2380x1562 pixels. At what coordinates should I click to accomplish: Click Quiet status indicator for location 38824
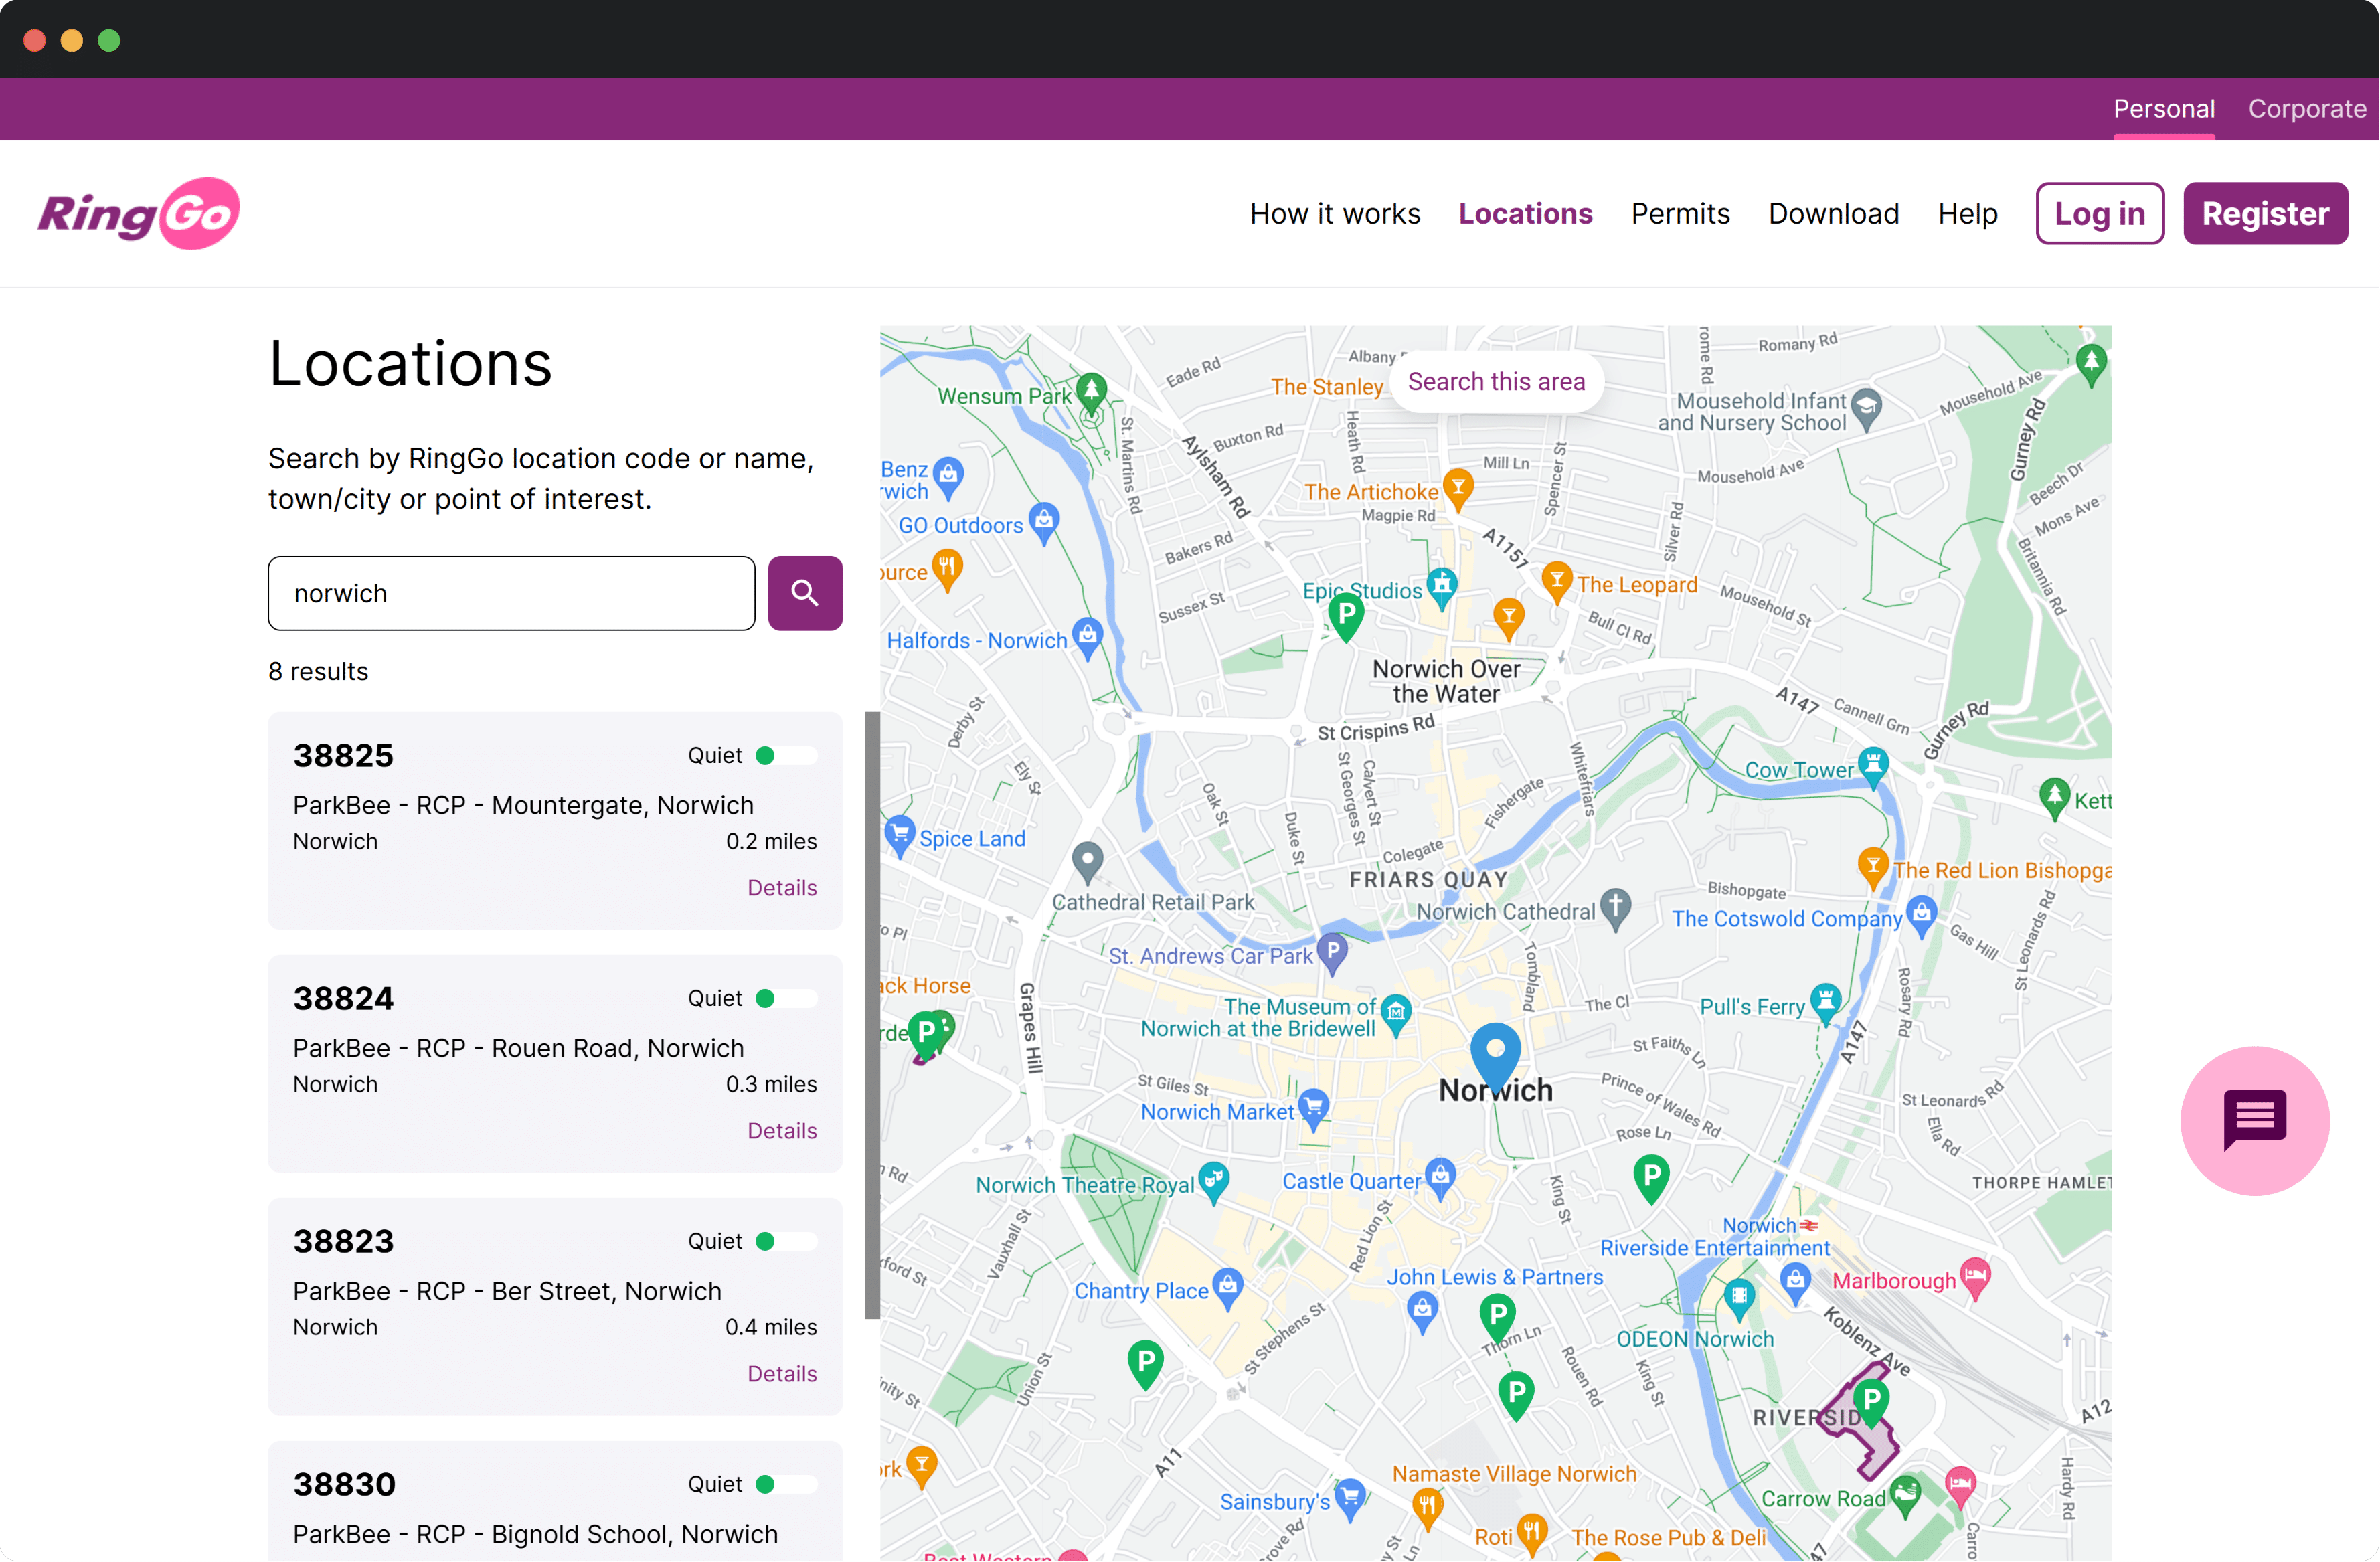[x=766, y=998]
